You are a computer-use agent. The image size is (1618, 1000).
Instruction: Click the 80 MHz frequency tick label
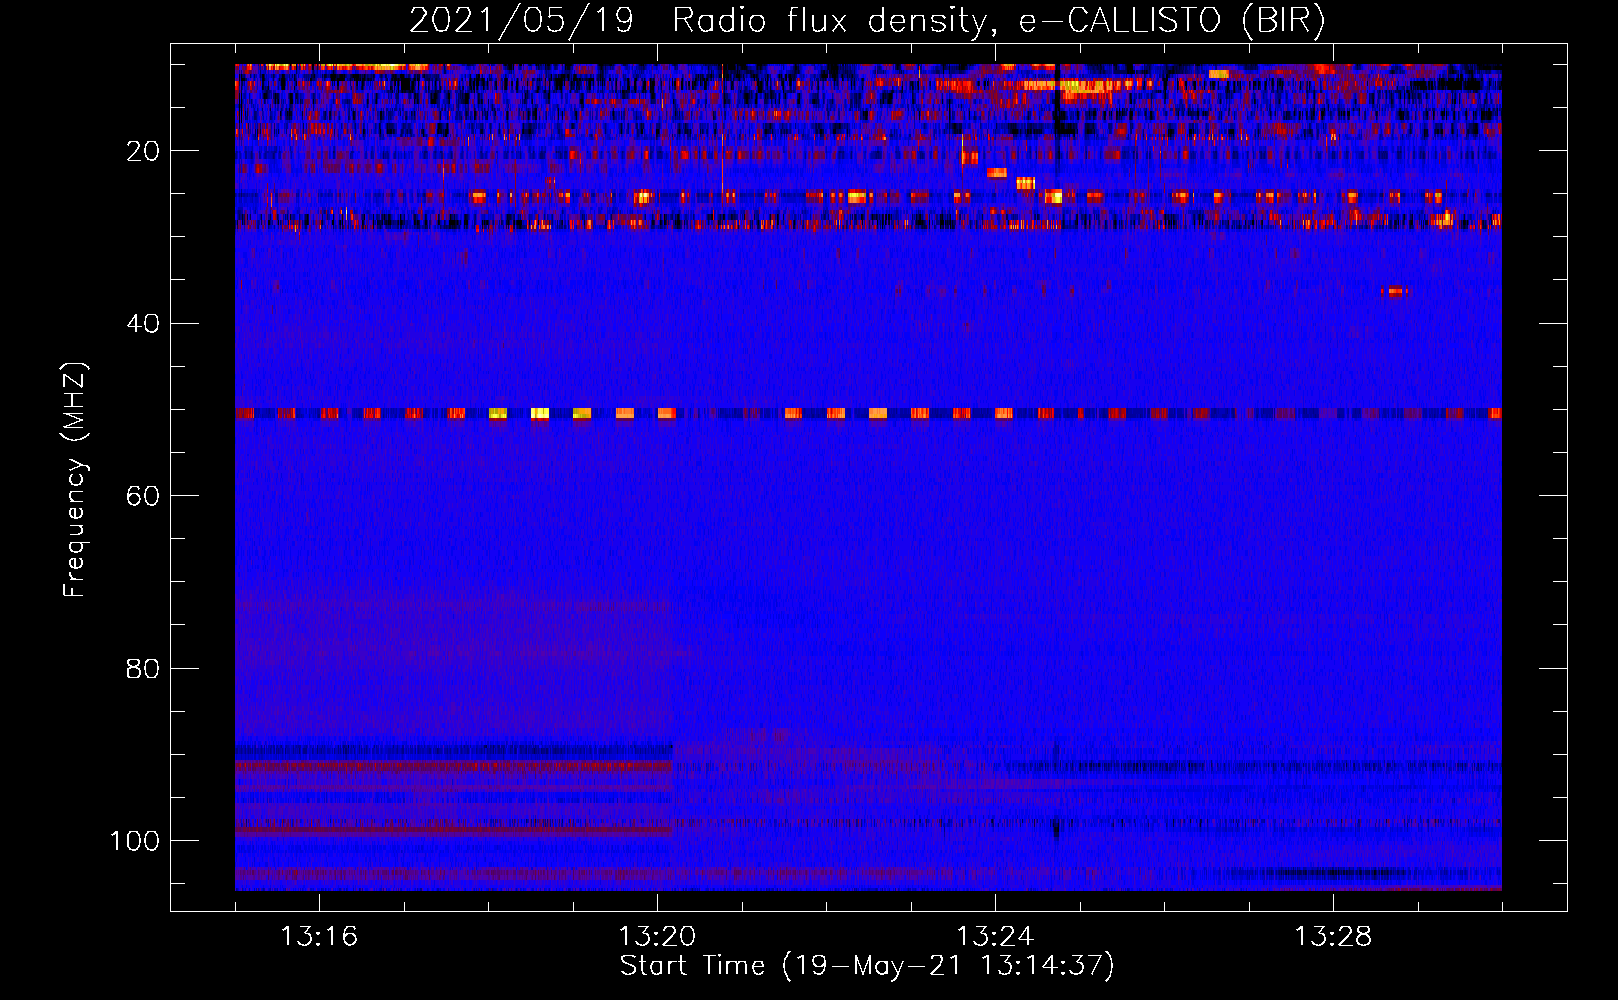coord(143,669)
